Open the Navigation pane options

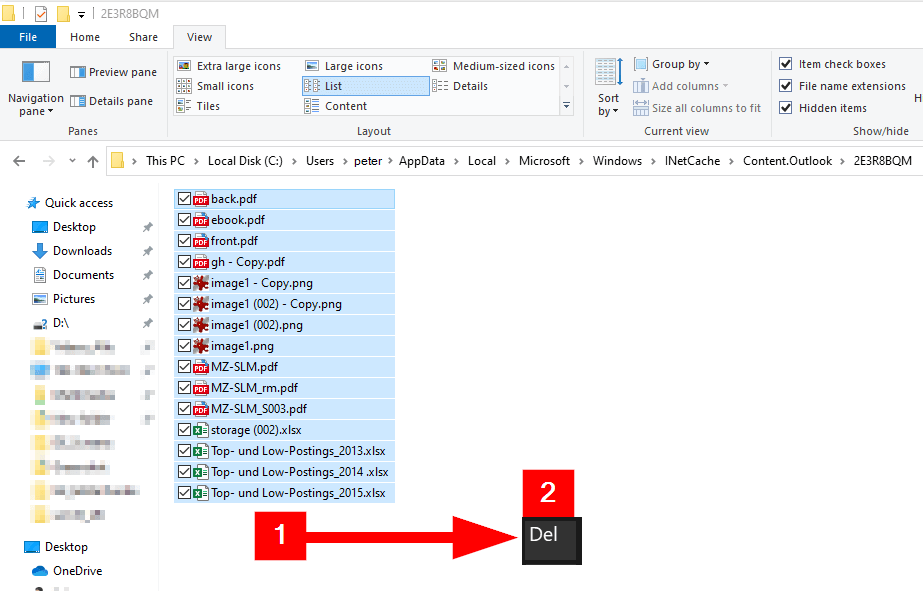click(x=35, y=97)
